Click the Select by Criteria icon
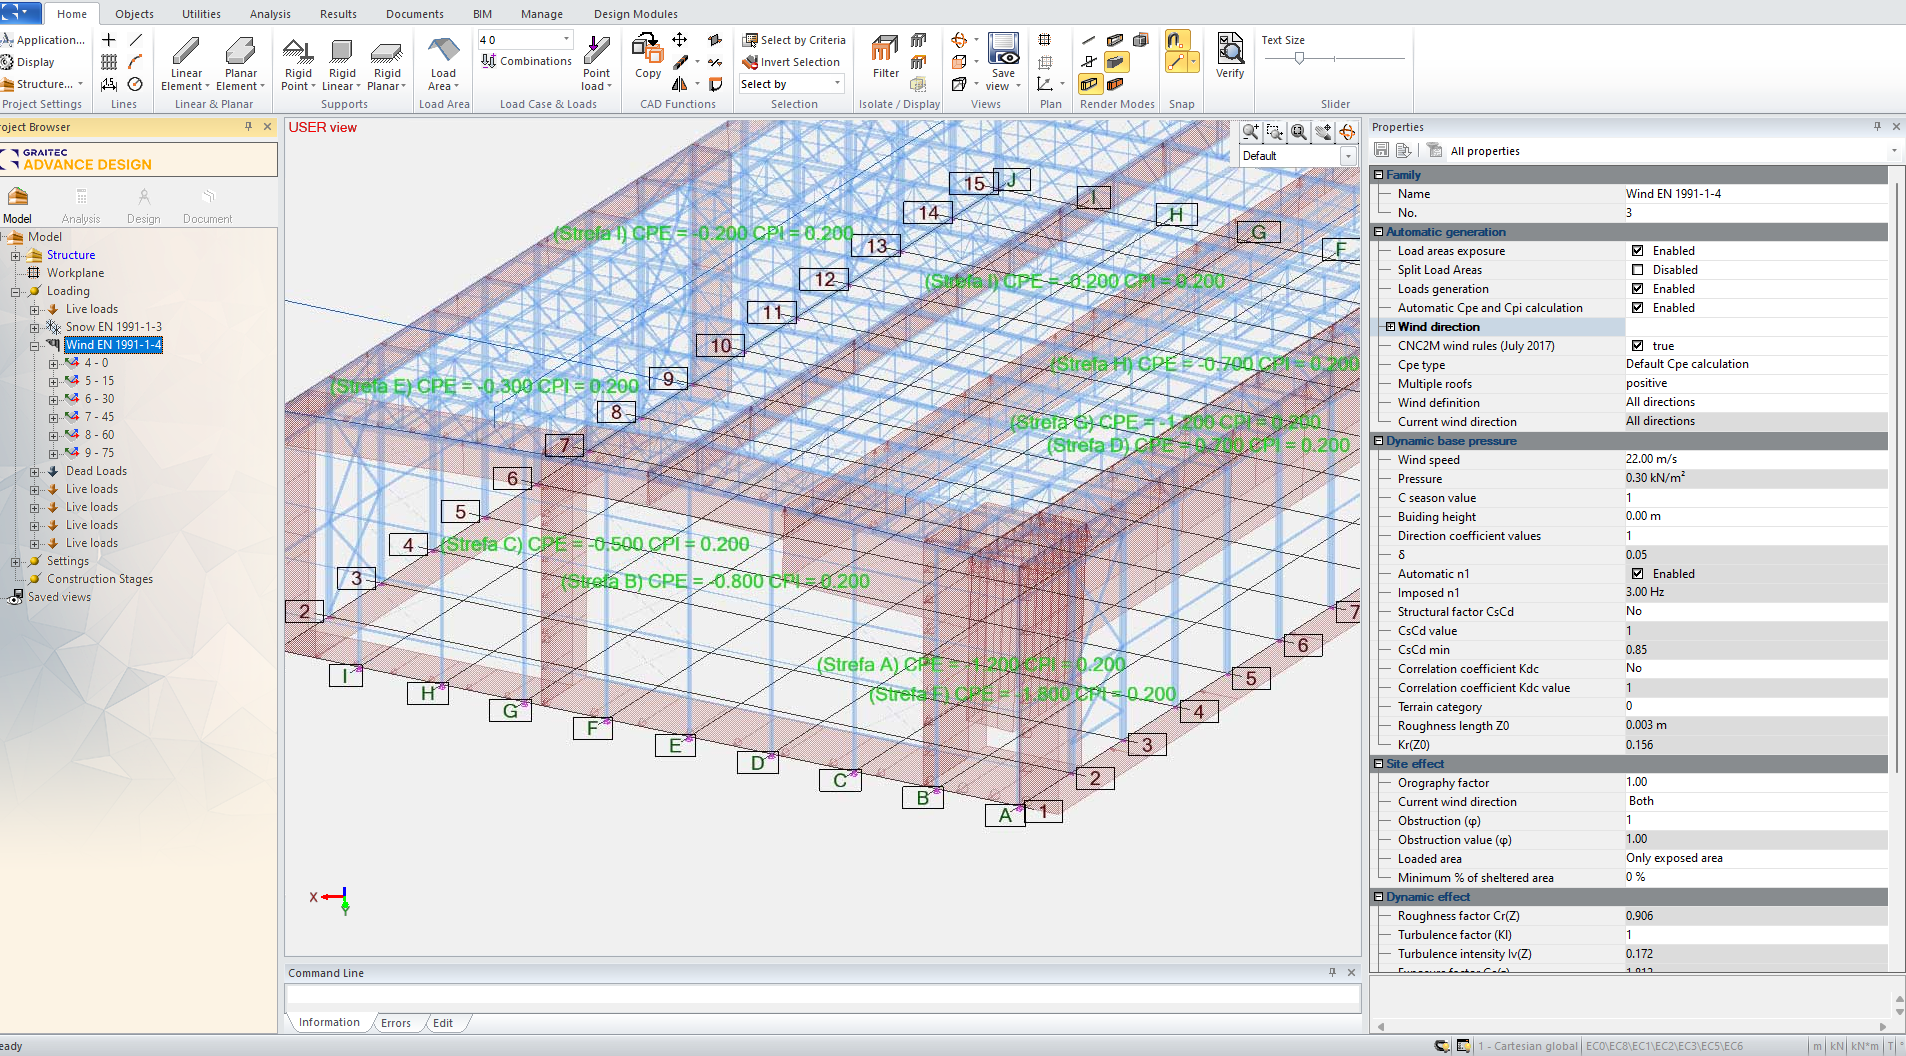Screen dimensions: 1906x1056 (750, 40)
